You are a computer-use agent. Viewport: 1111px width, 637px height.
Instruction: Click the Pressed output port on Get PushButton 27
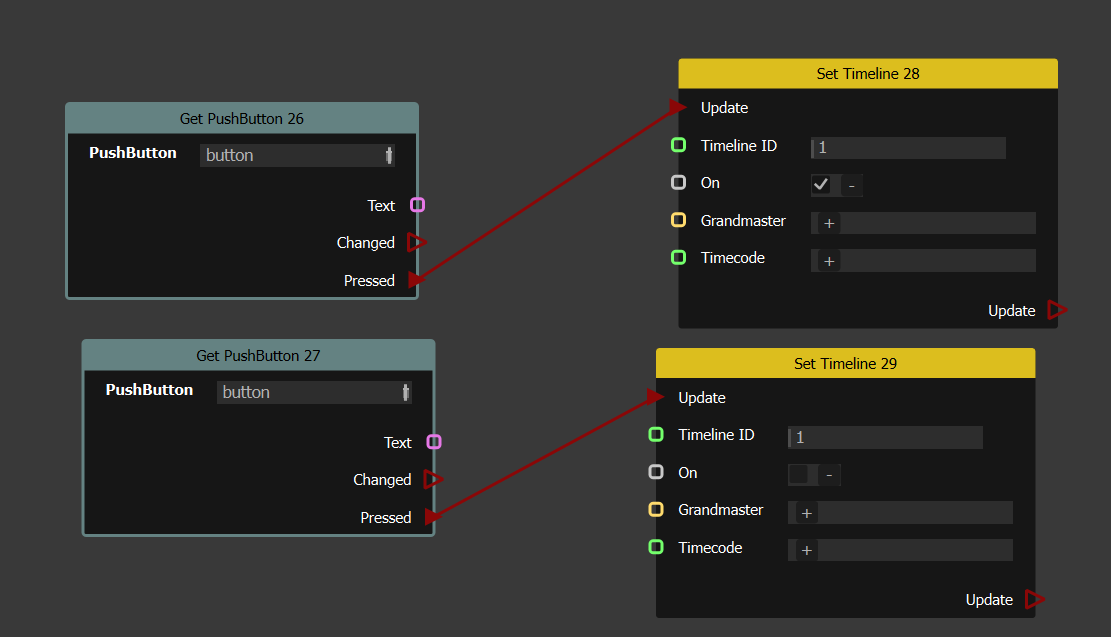point(433,517)
